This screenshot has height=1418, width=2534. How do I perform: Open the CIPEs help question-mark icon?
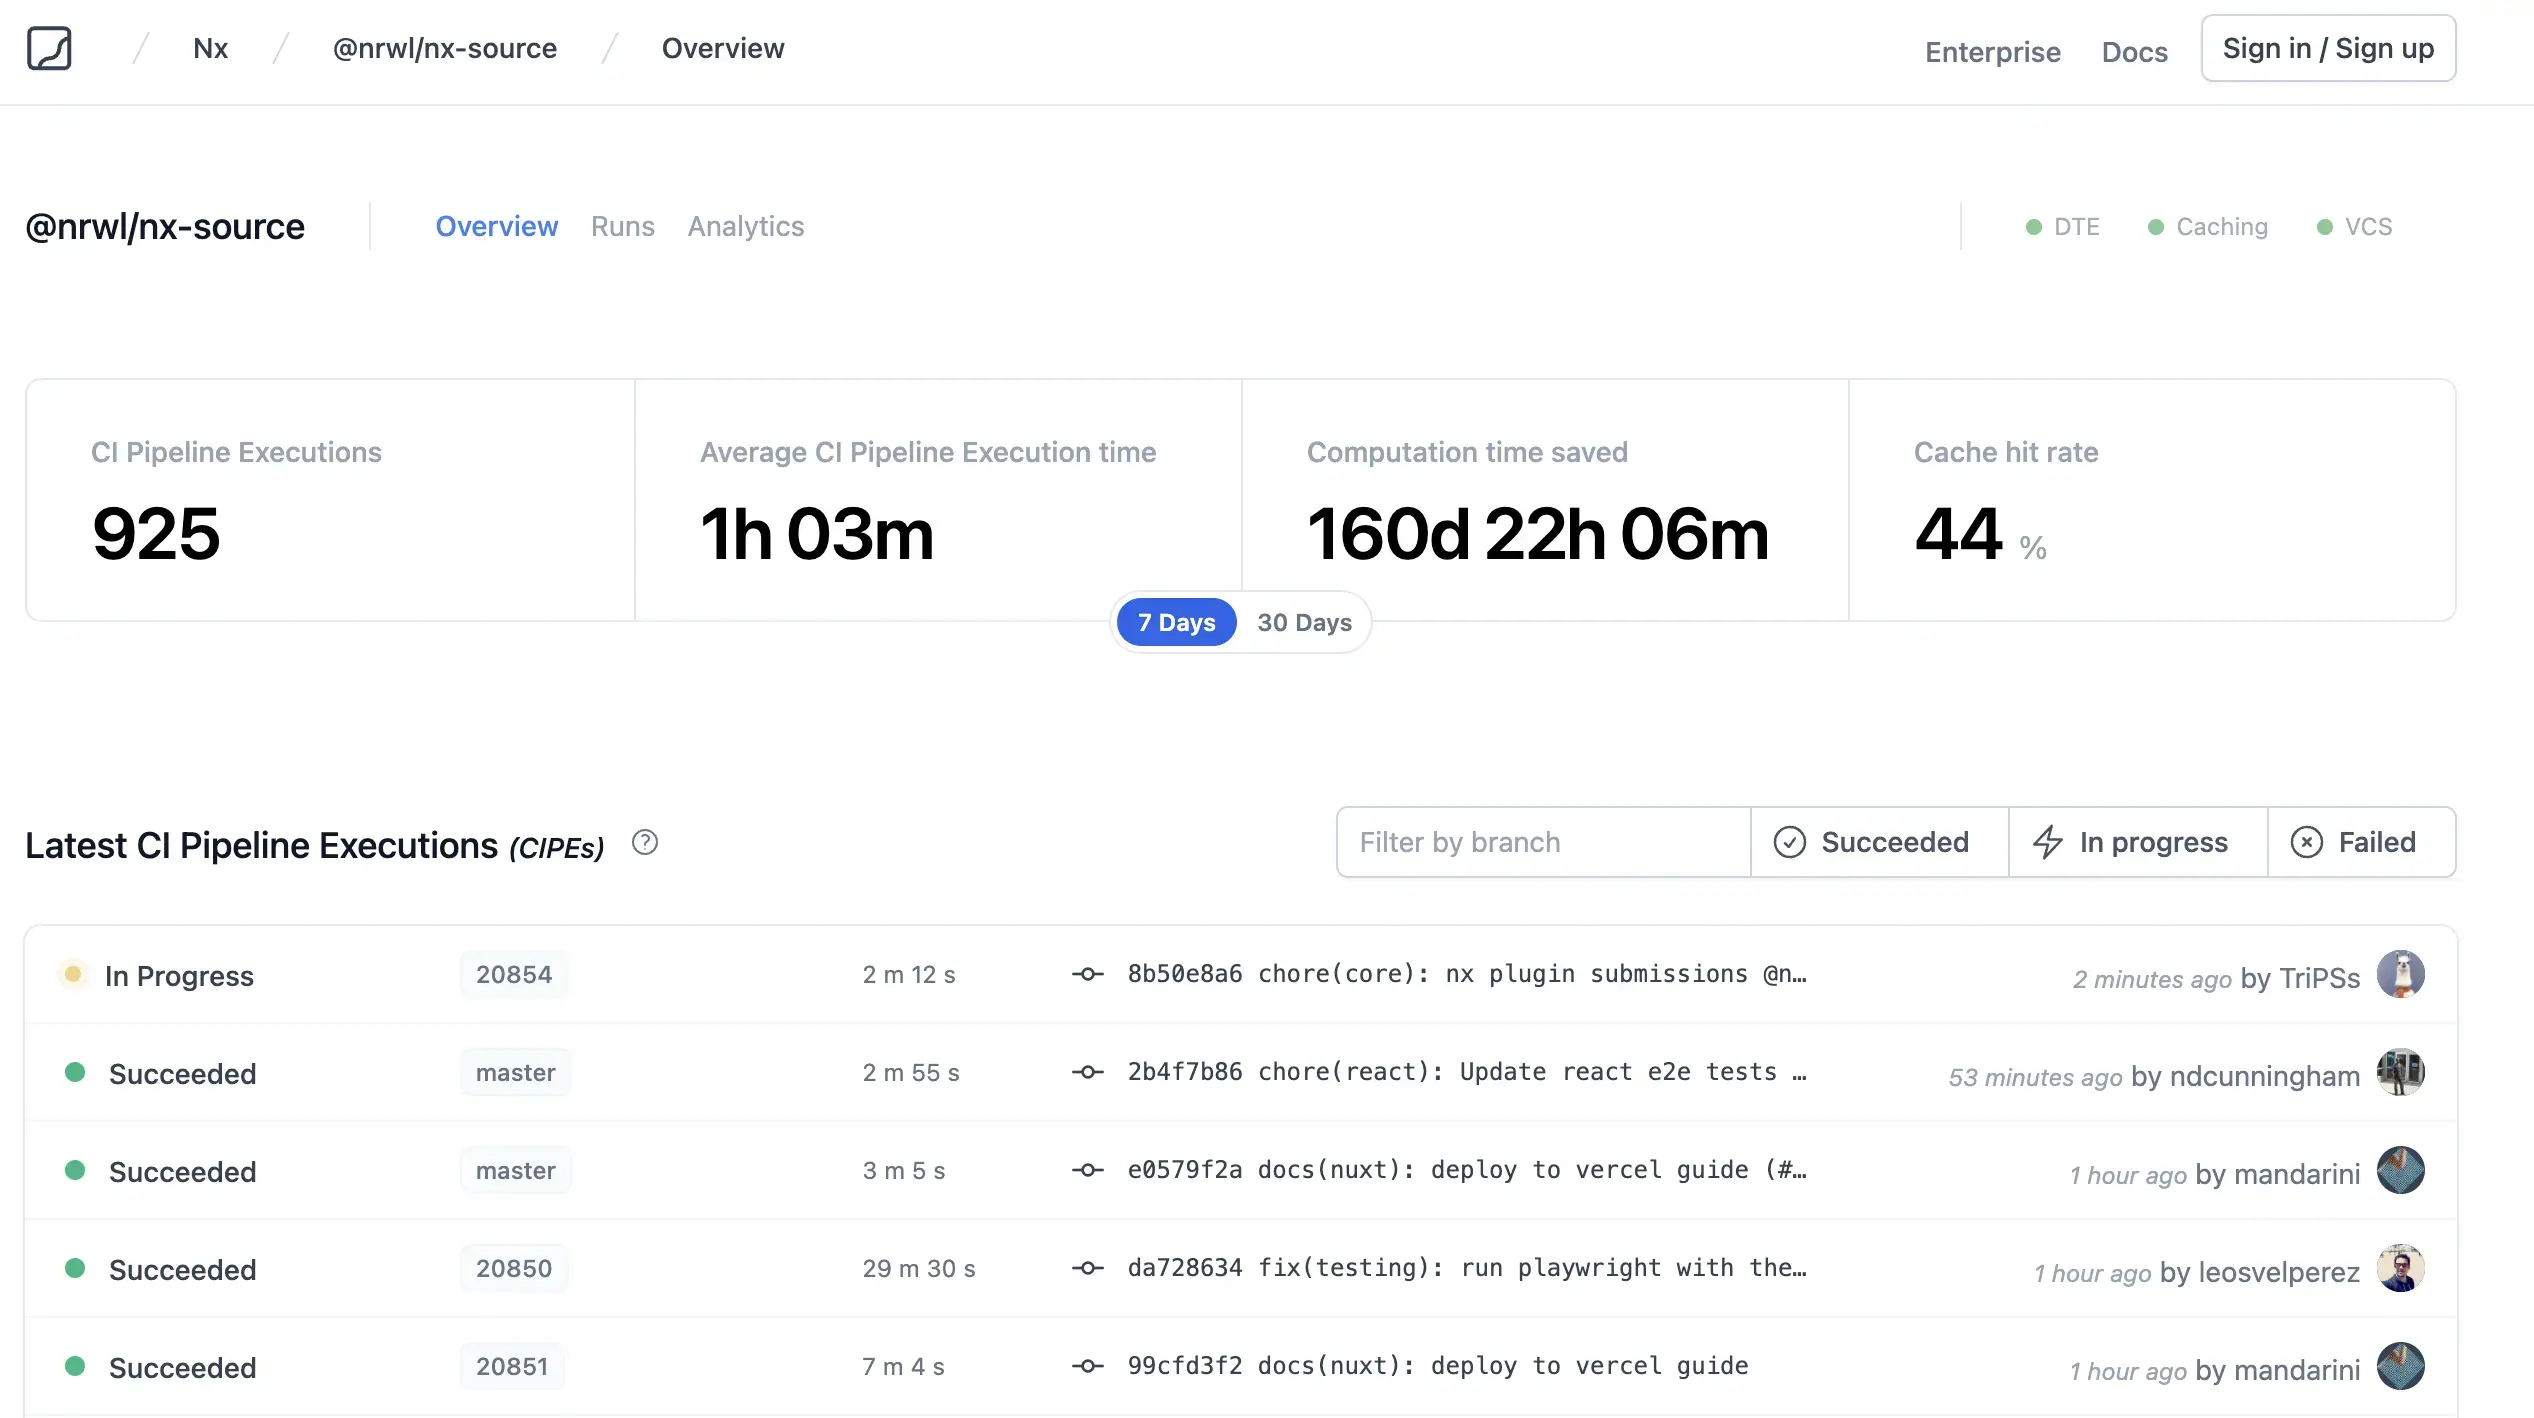pos(645,843)
